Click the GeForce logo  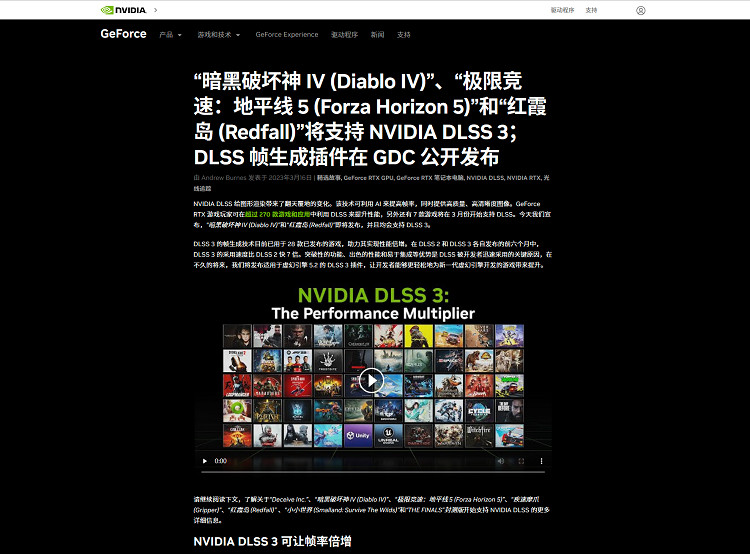(x=123, y=34)
